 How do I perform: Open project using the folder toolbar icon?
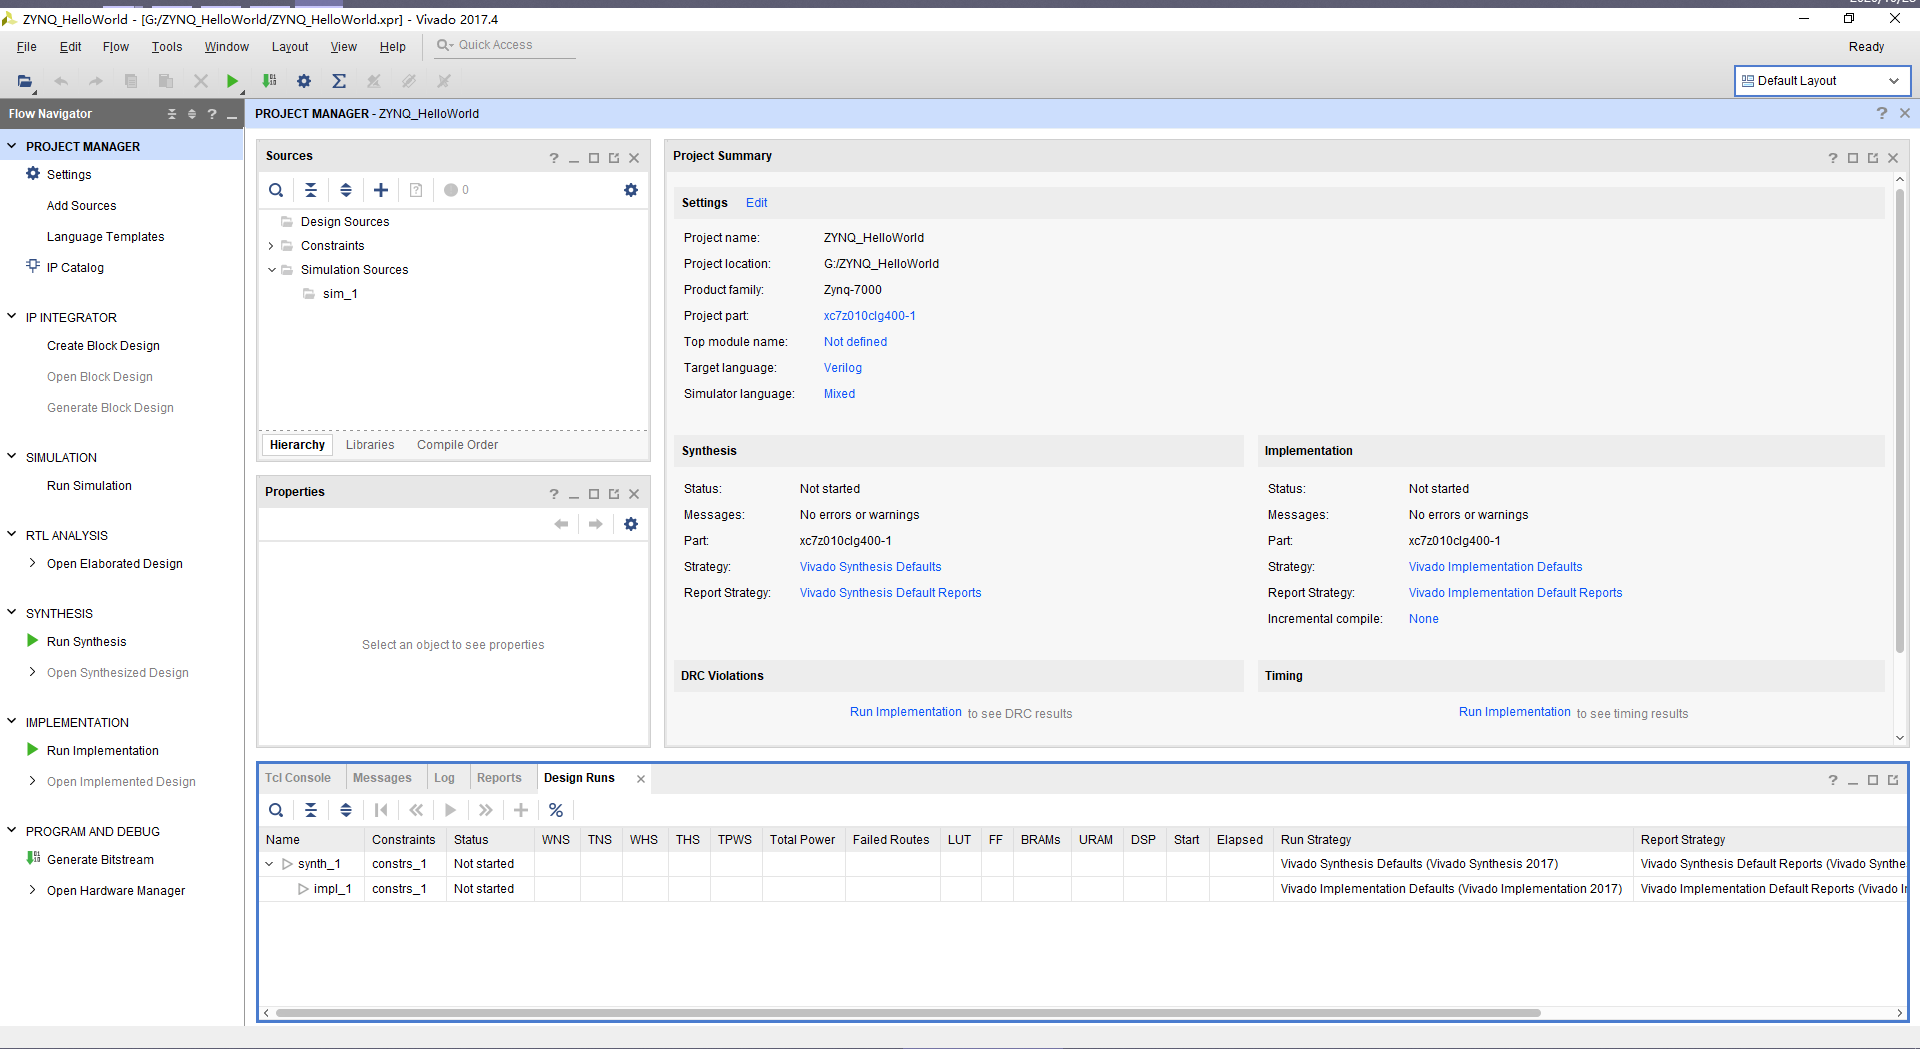click(x=25, y=81)
